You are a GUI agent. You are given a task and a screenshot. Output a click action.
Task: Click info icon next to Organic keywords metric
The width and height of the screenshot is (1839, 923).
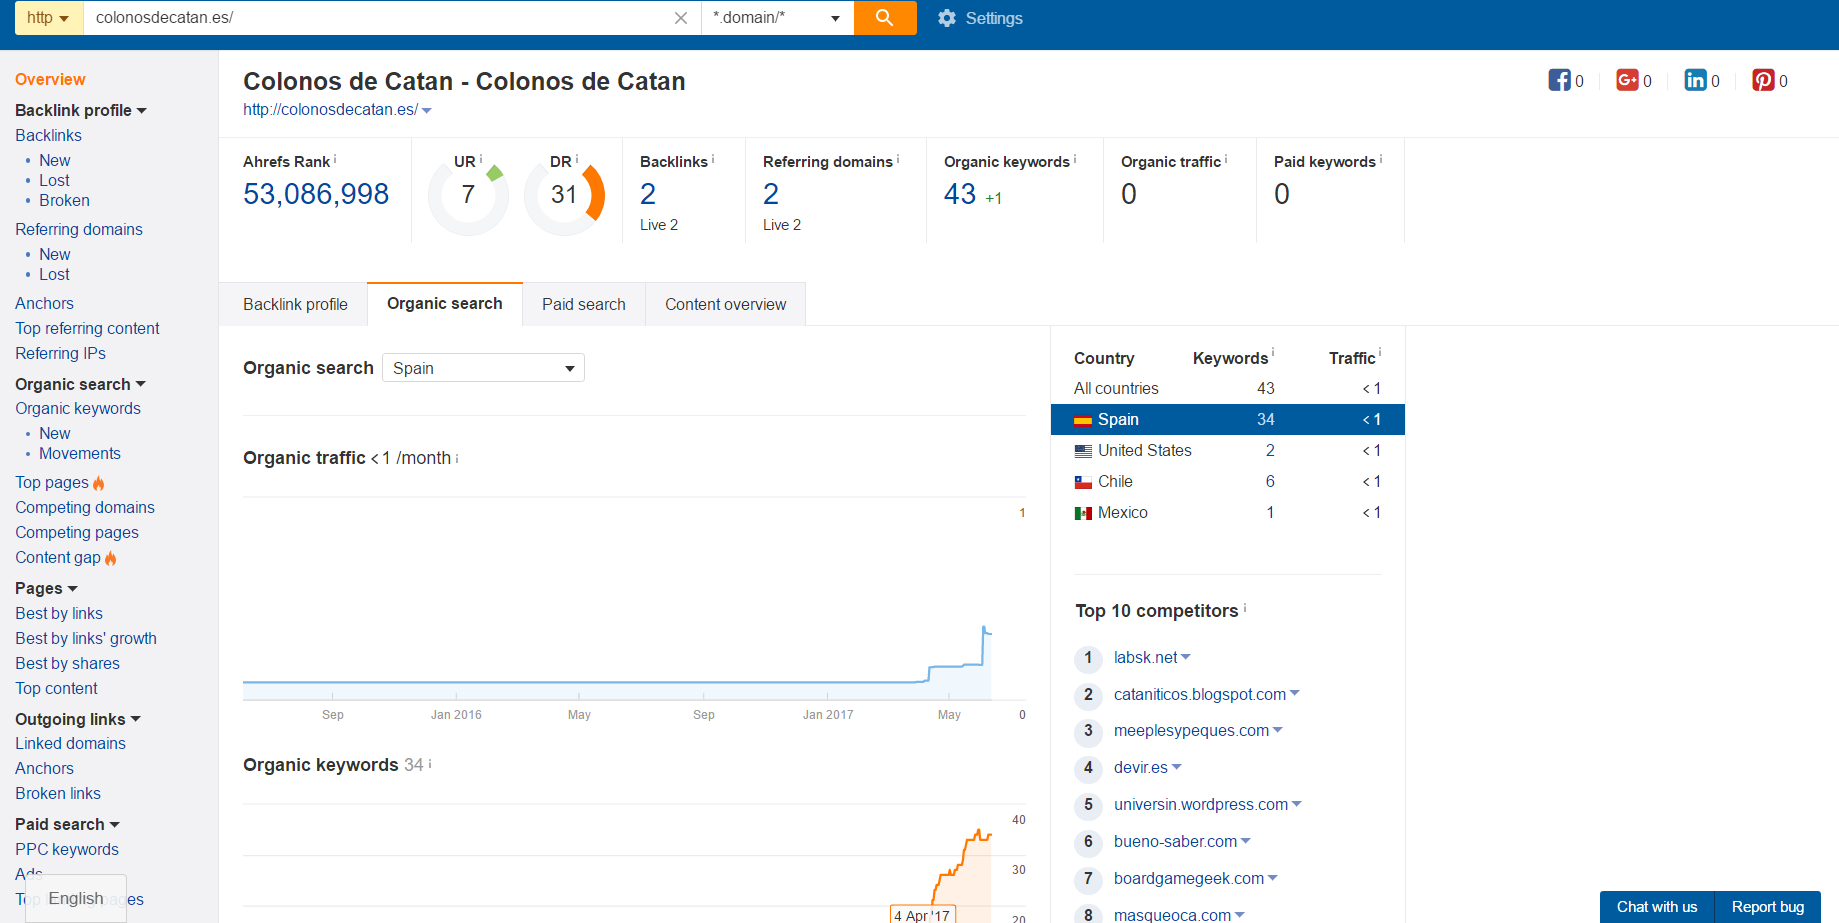tap(1075, 159)
